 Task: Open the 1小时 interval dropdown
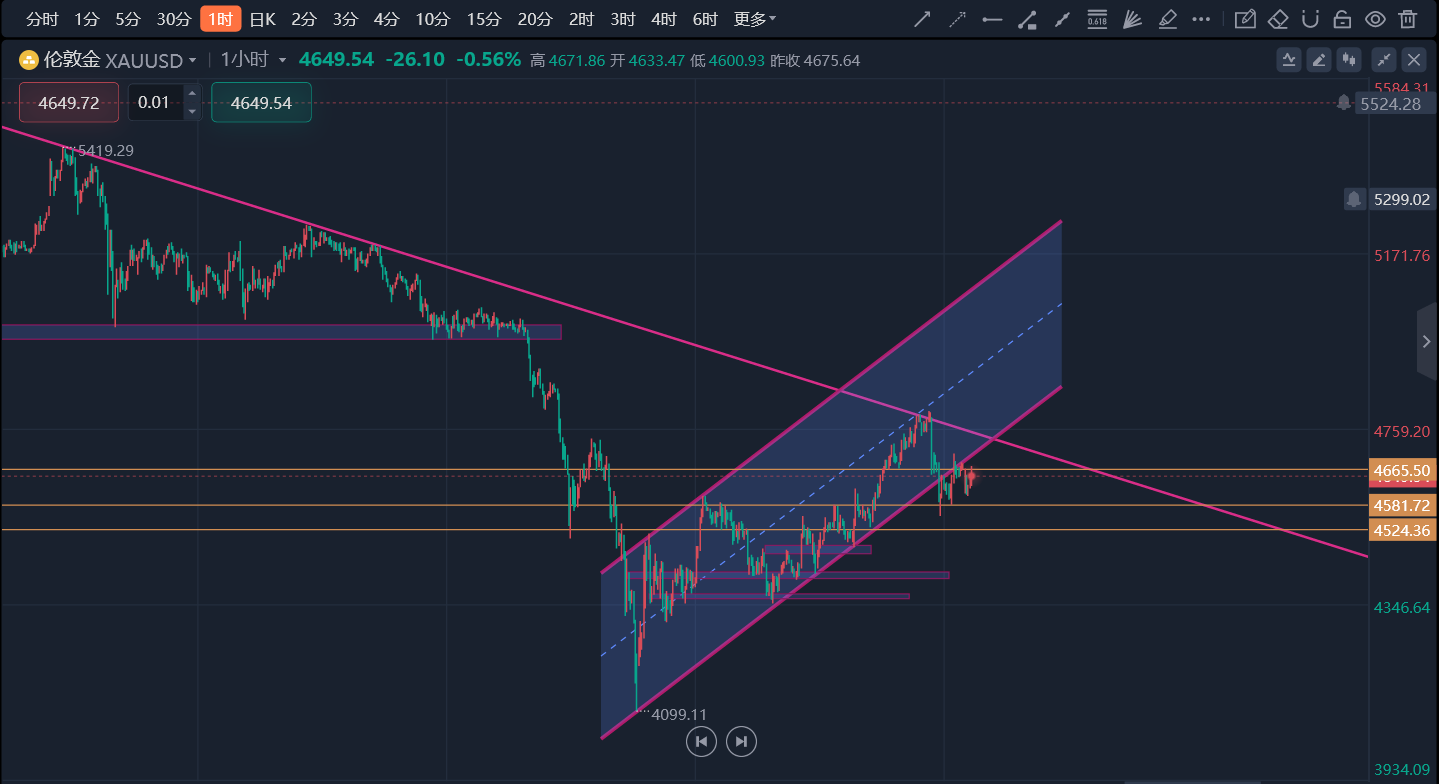click(253, 60)
